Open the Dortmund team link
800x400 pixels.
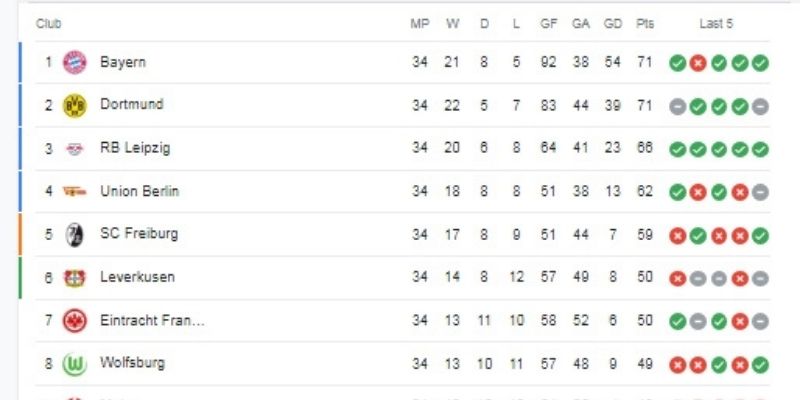point(131,104)
